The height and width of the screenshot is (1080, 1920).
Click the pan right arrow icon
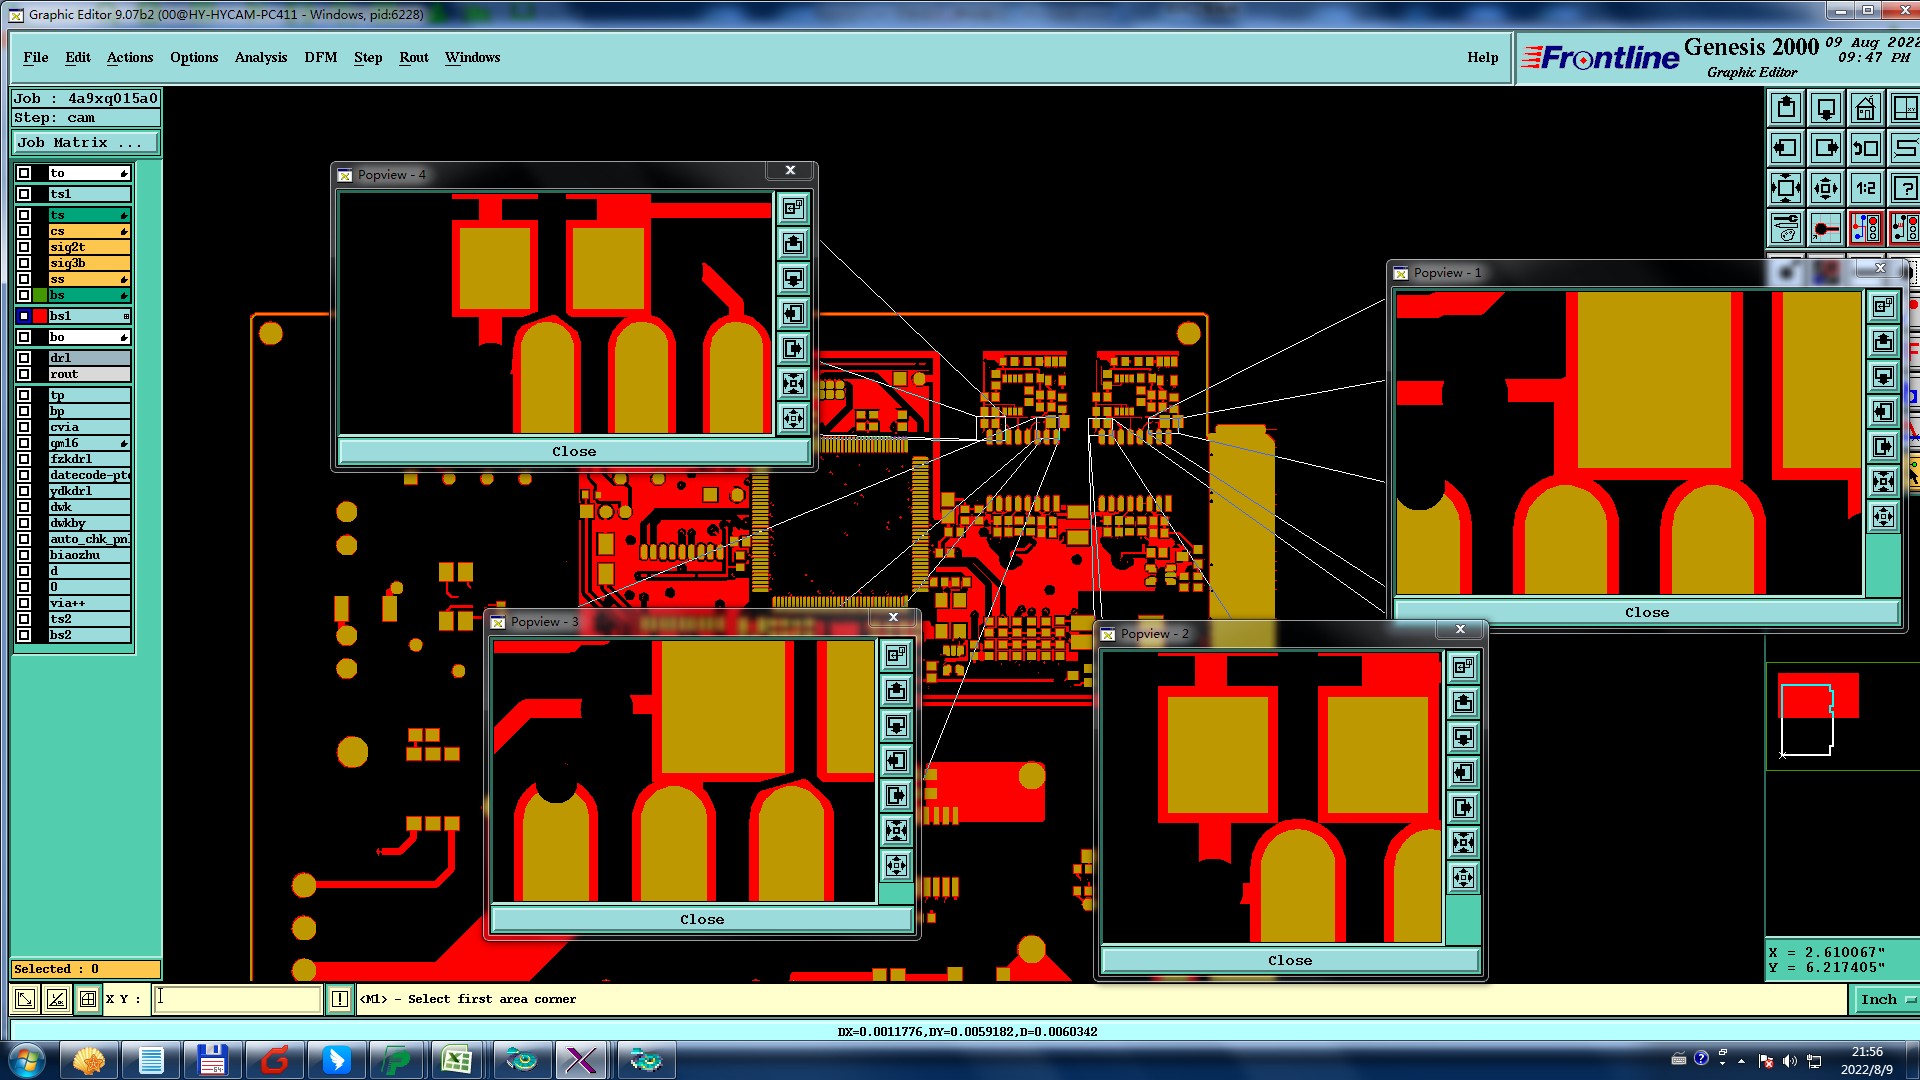(x=1826, y=148)
